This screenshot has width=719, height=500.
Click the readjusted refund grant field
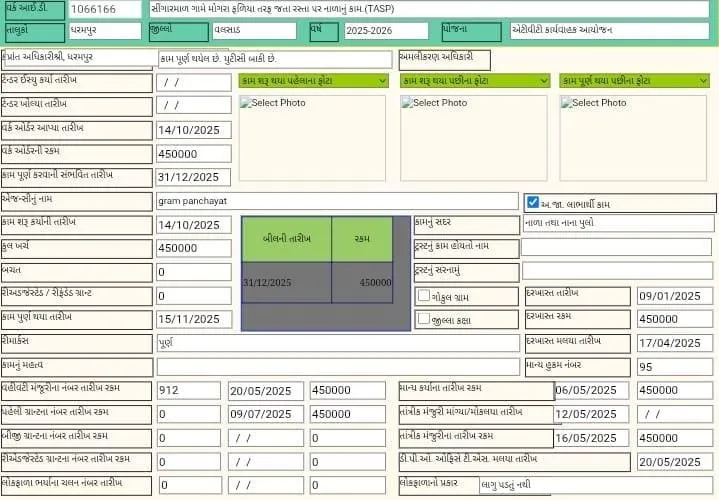[x=194, y=296]
